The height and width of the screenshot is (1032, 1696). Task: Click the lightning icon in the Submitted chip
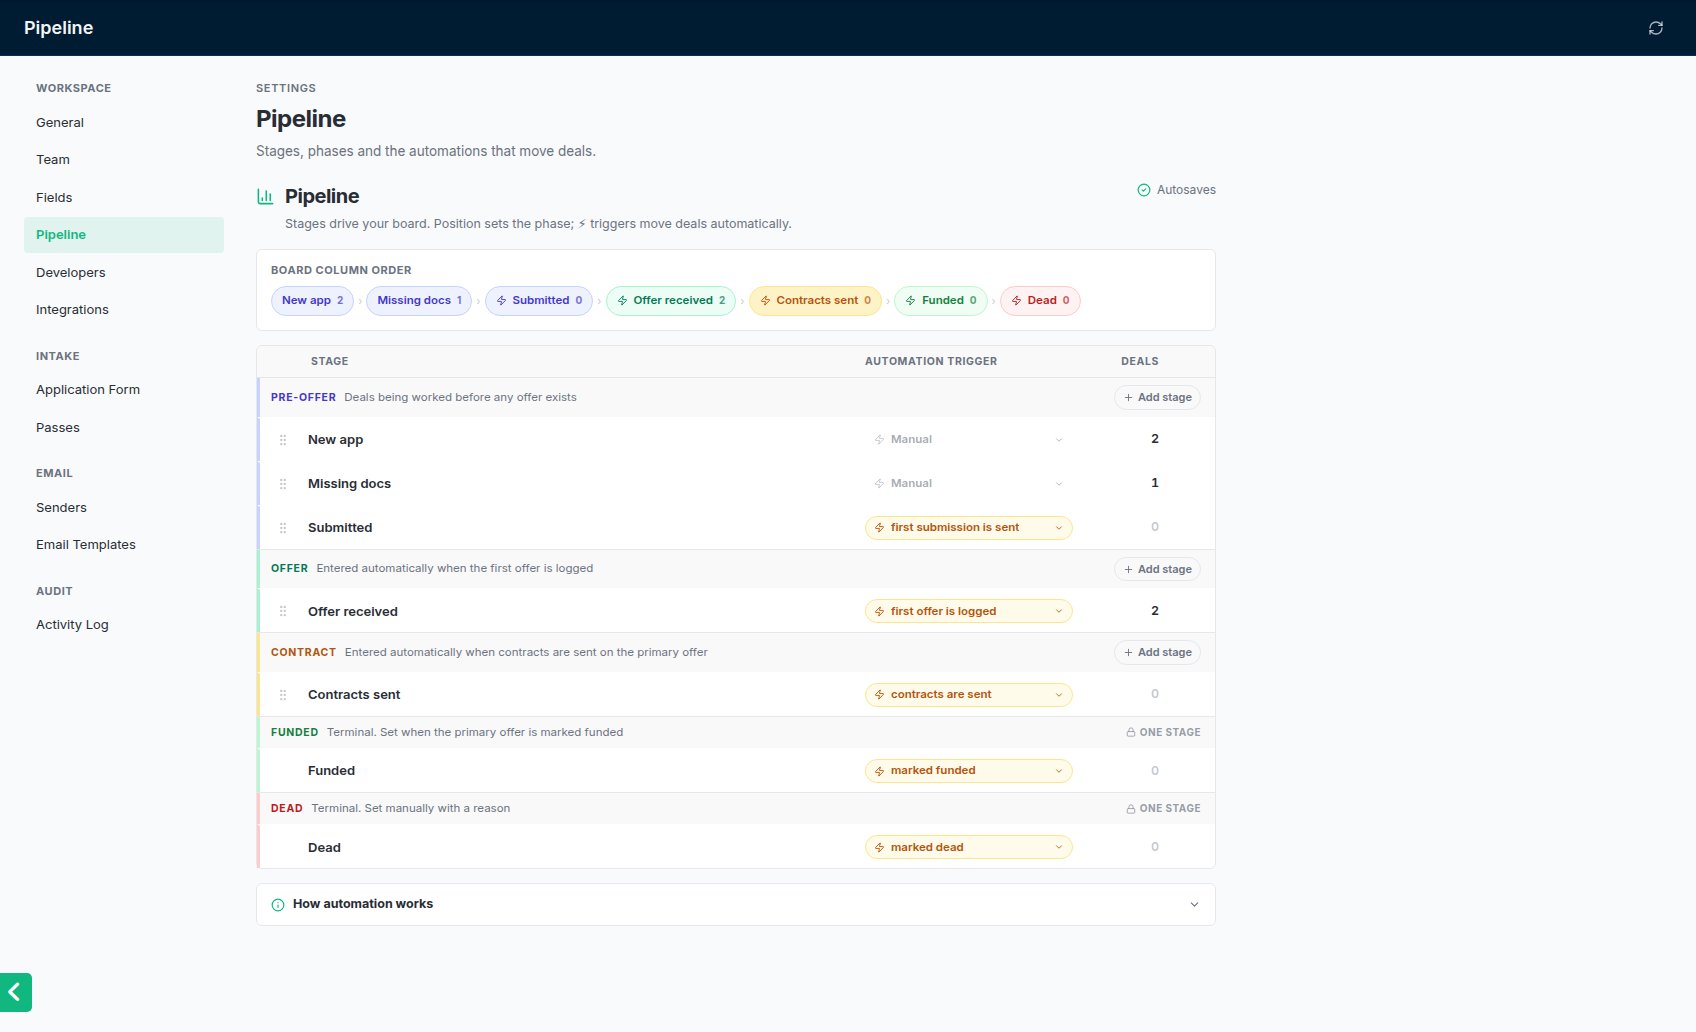coord(502,301)
